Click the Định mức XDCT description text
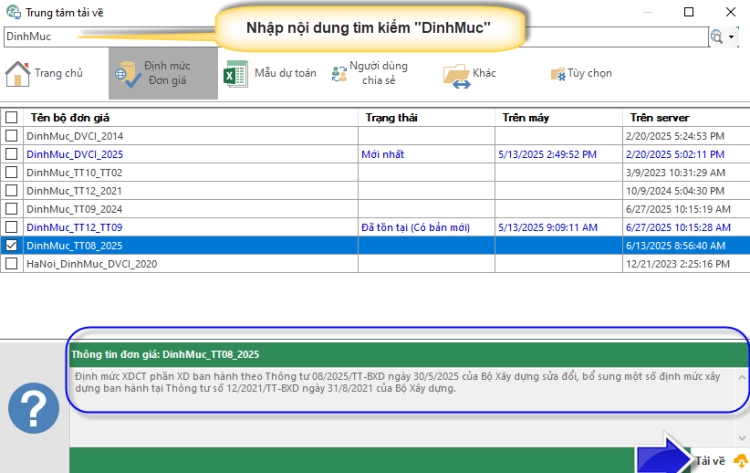 tap(397, 382)
